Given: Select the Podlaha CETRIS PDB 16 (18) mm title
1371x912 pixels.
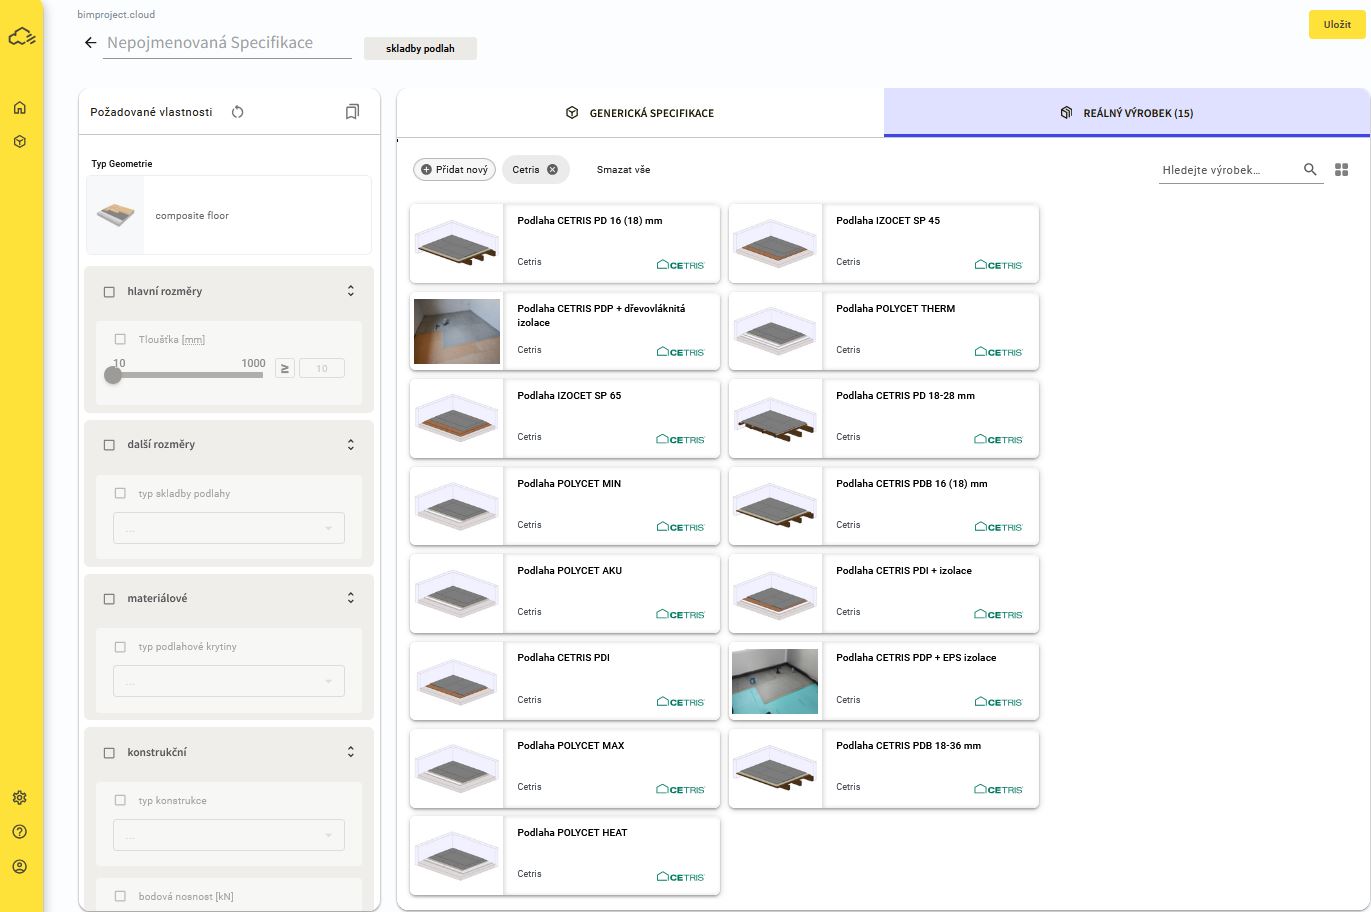Looking at the screenshot, I should click(912, 484).
